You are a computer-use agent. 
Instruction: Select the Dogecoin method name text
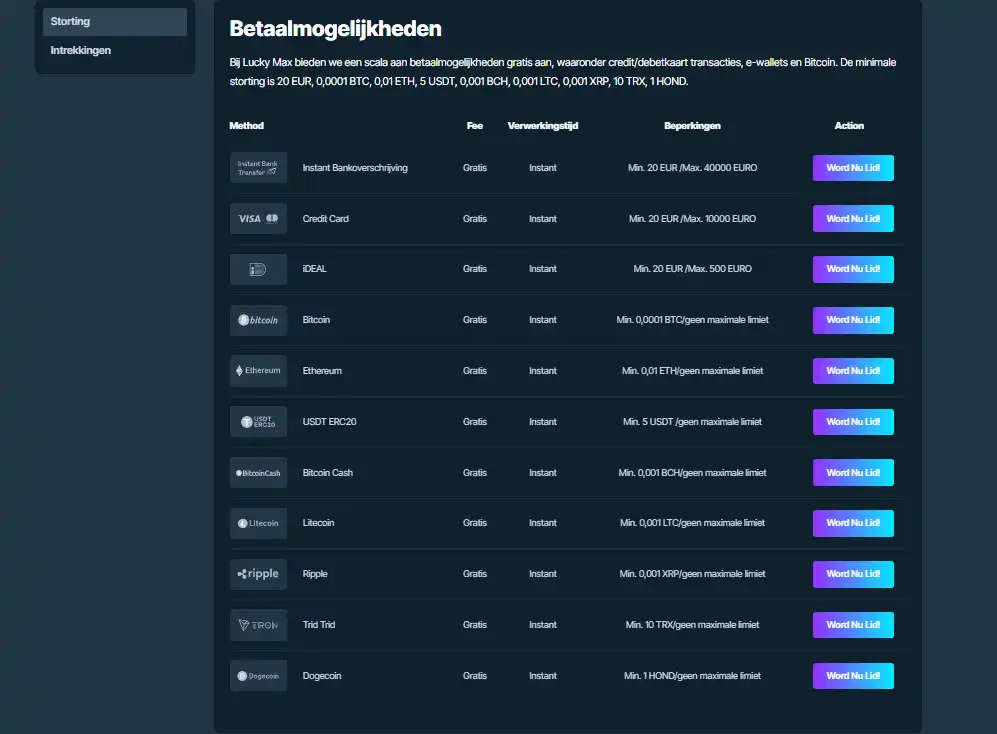pos(322,675)
